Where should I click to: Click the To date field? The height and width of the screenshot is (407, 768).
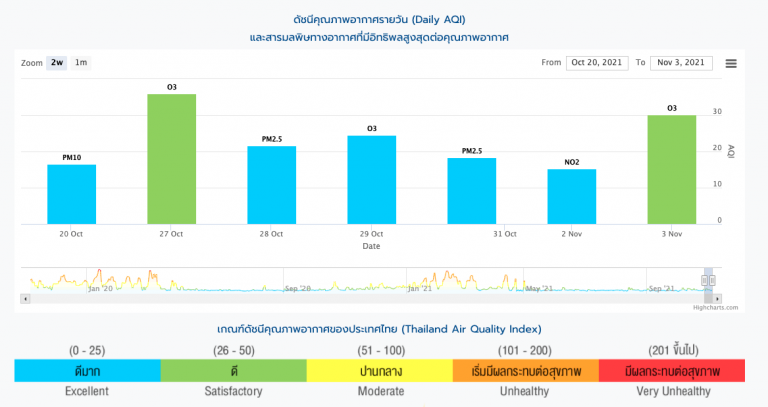click(682, 63)
